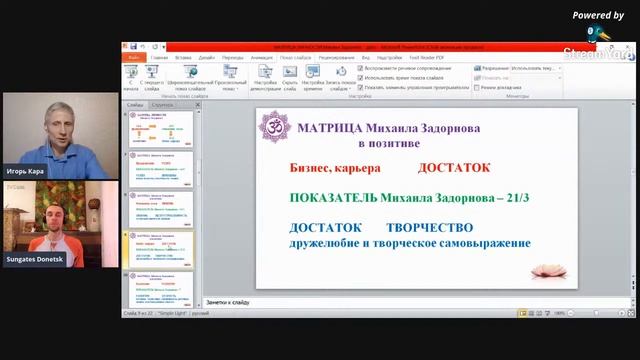Click notes field 'Заметки к слайду'
The height and width of the screenshot is (360, 640).
(416, 302)
